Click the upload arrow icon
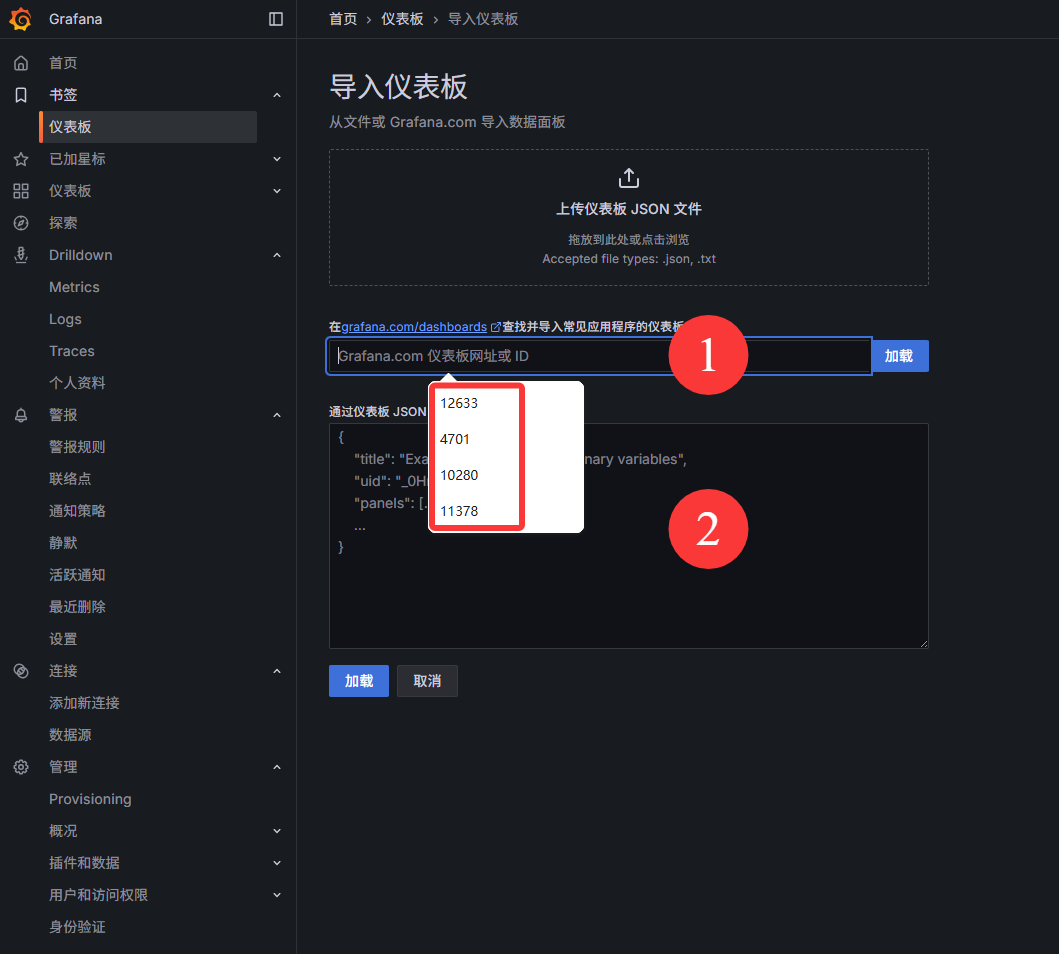 (x=629, y=178)
